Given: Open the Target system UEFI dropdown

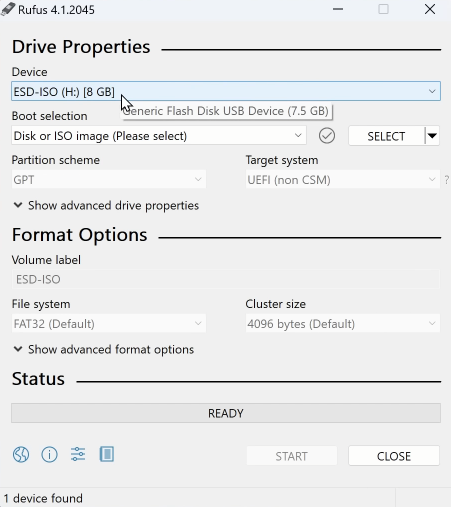Looking at the screenshot, I should coord(343,180).
